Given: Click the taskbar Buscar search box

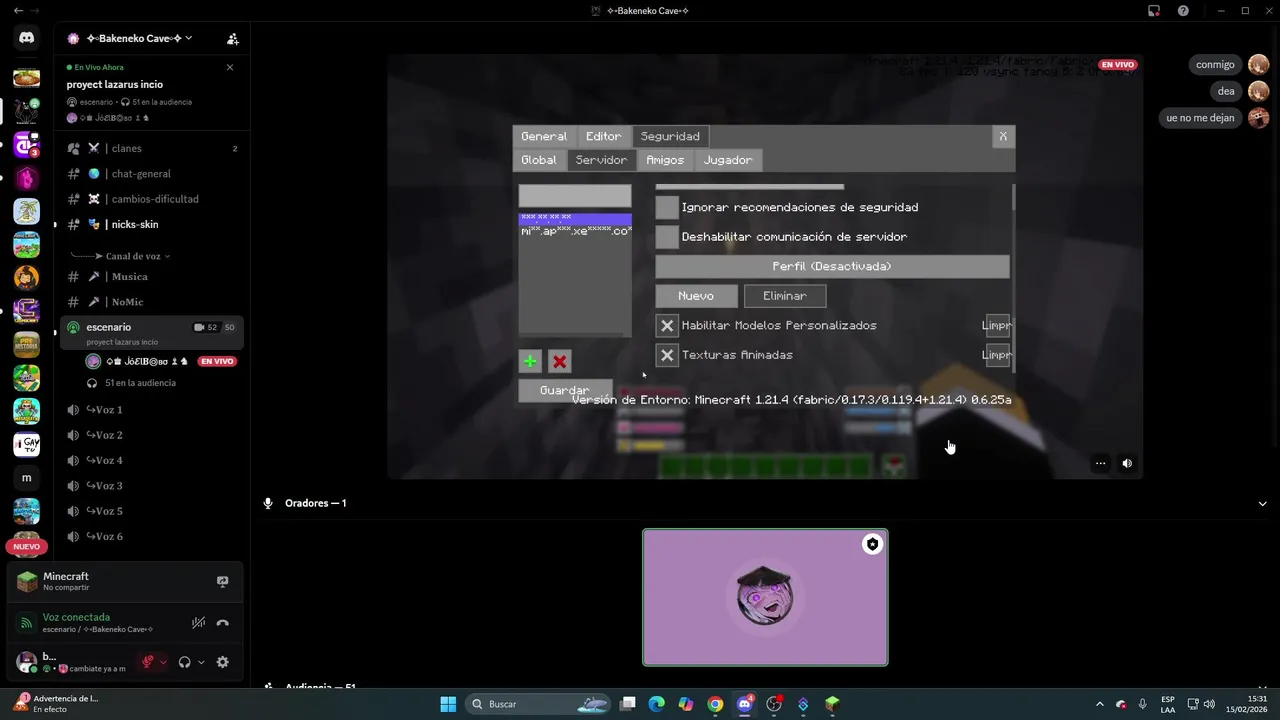Looking at the screenshot, I should [540, 704].
